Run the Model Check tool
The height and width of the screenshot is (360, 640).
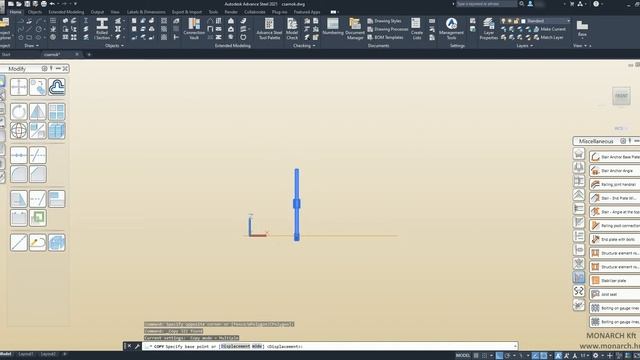pyautogui.click(x=292, y=29)
